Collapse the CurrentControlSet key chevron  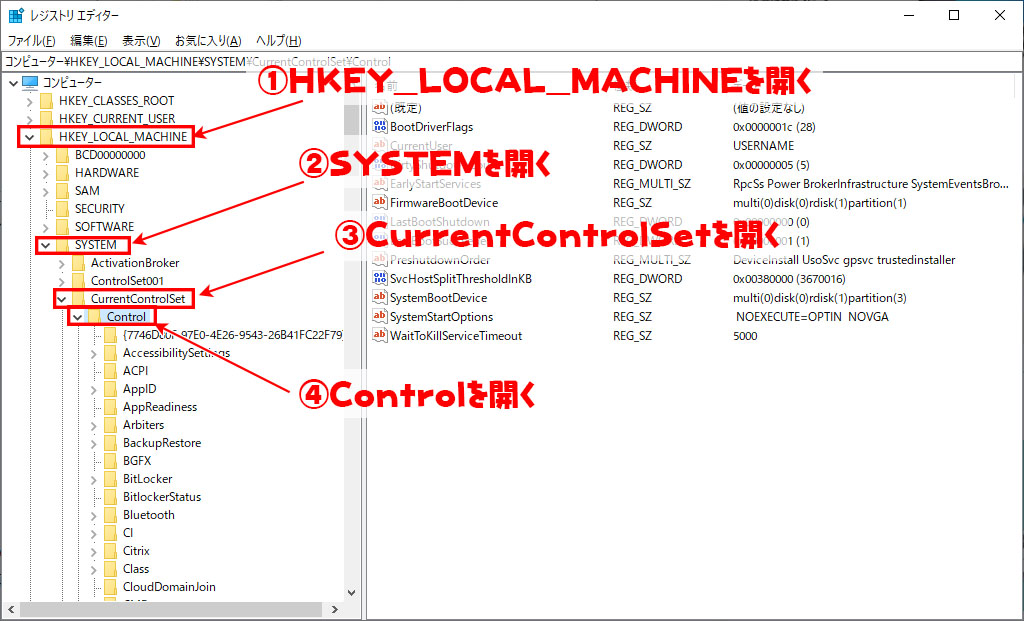click(61, 299)
